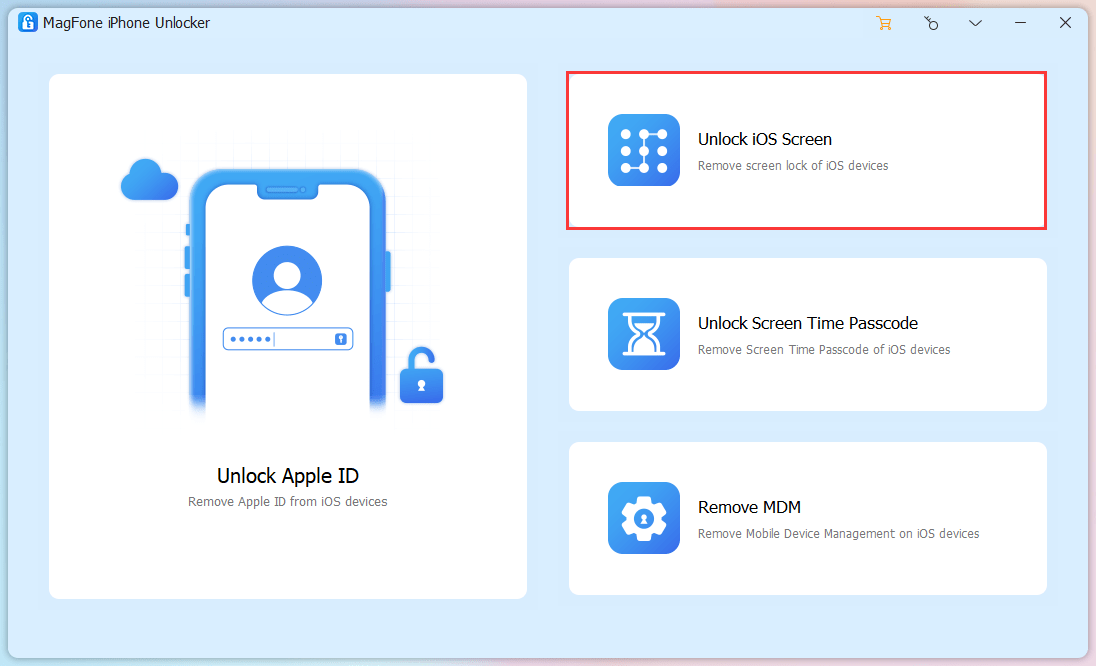Expand the title bar dropdown menu chevron
1096x666 pixels.
(975, 23)
